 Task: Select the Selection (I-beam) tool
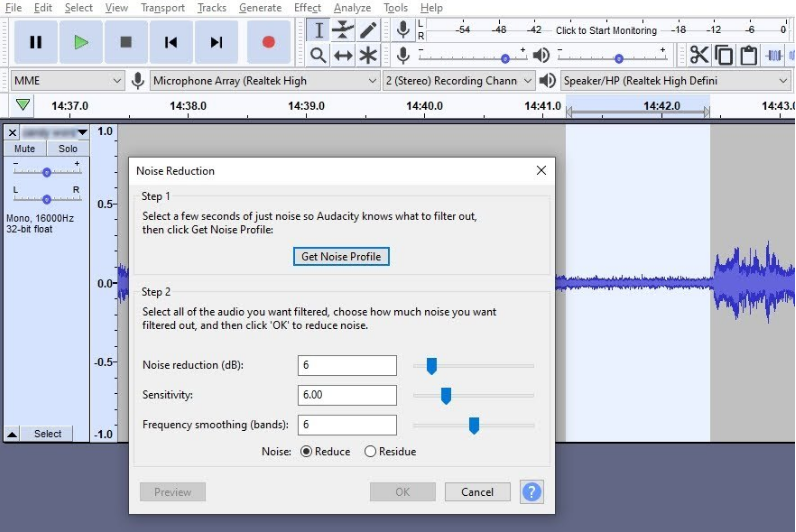(x=318, y=30)
